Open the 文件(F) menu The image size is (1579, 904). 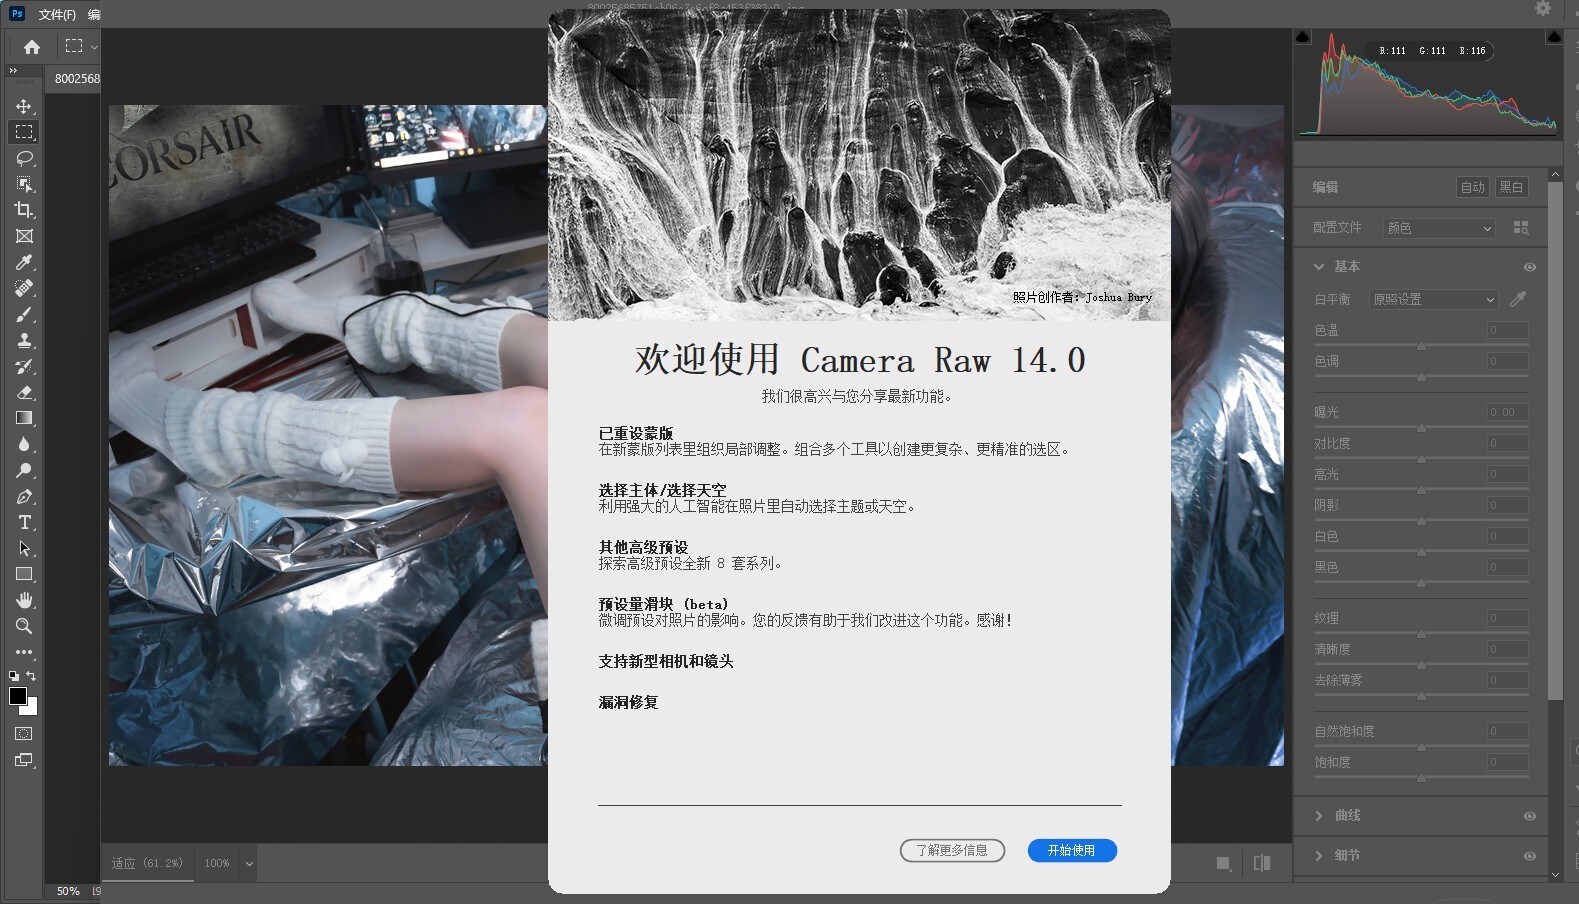point(57,14)
